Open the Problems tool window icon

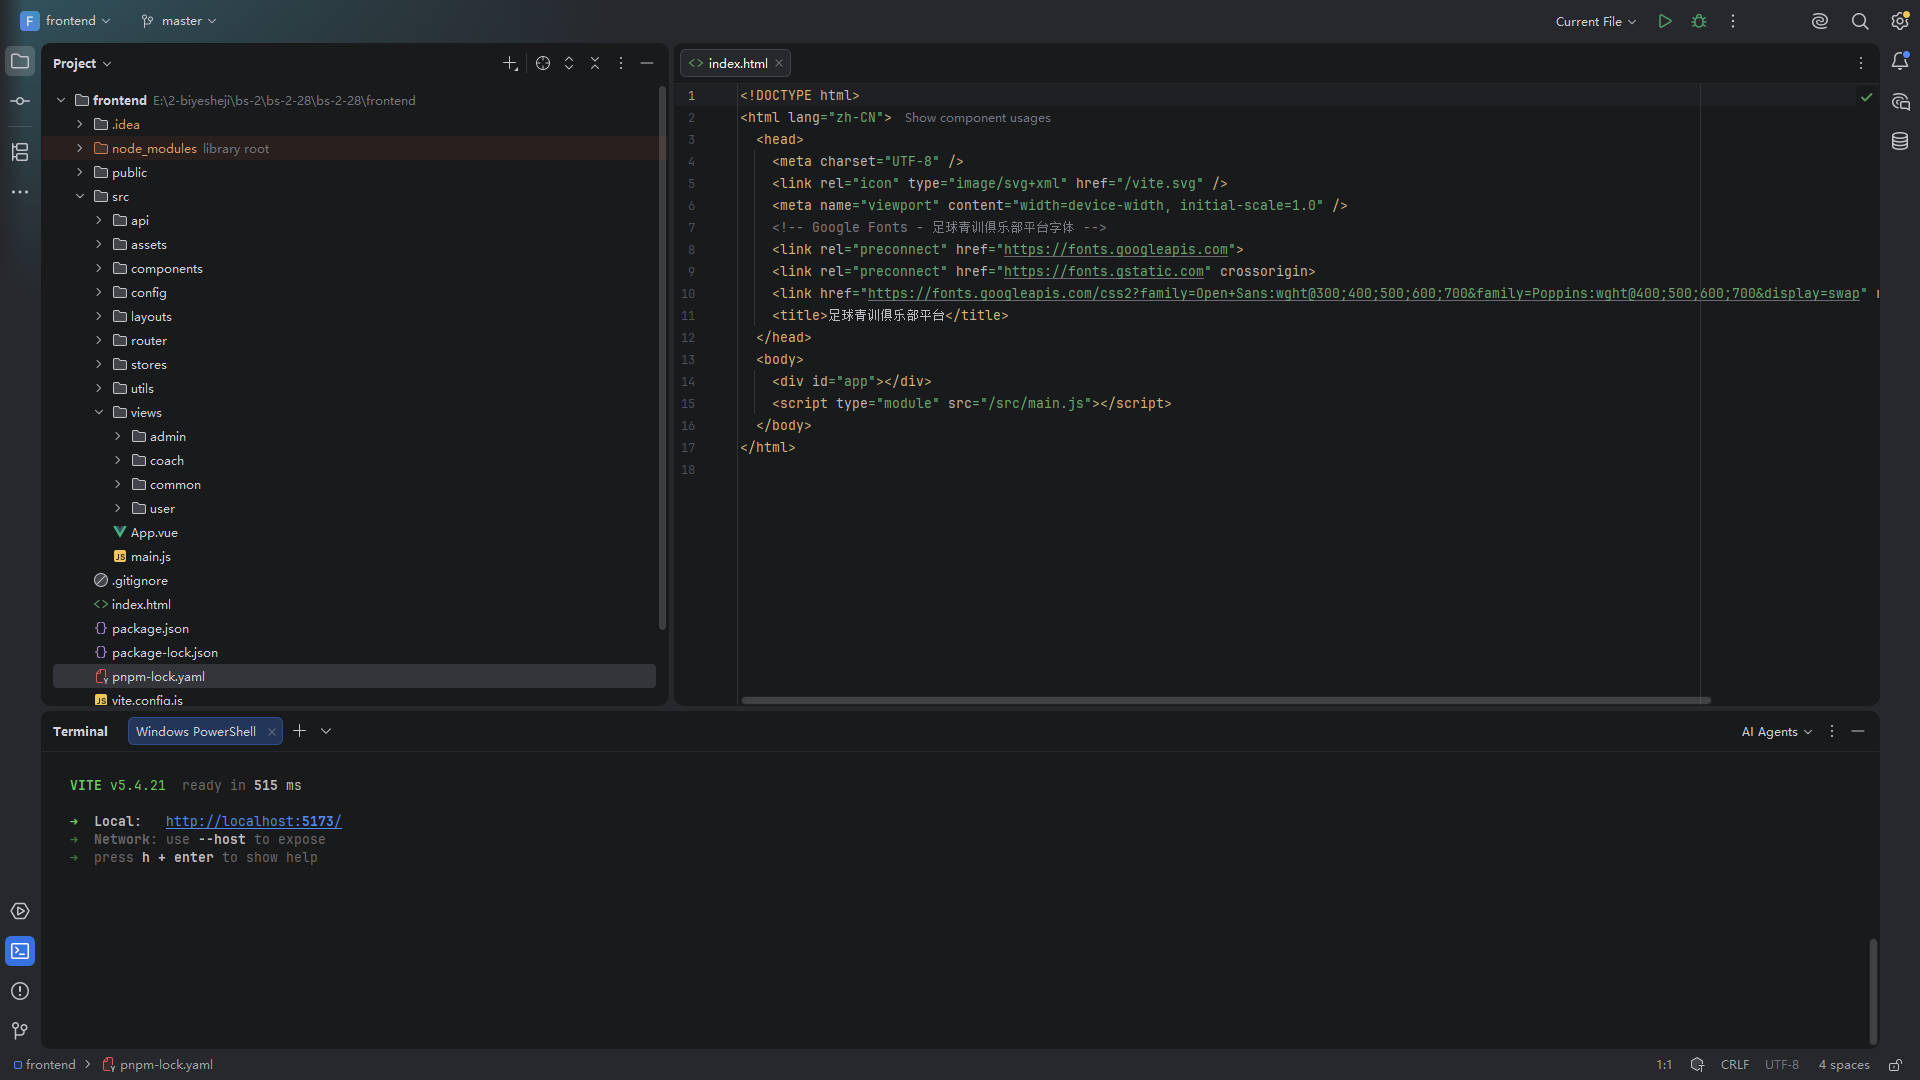pos(20,991)
